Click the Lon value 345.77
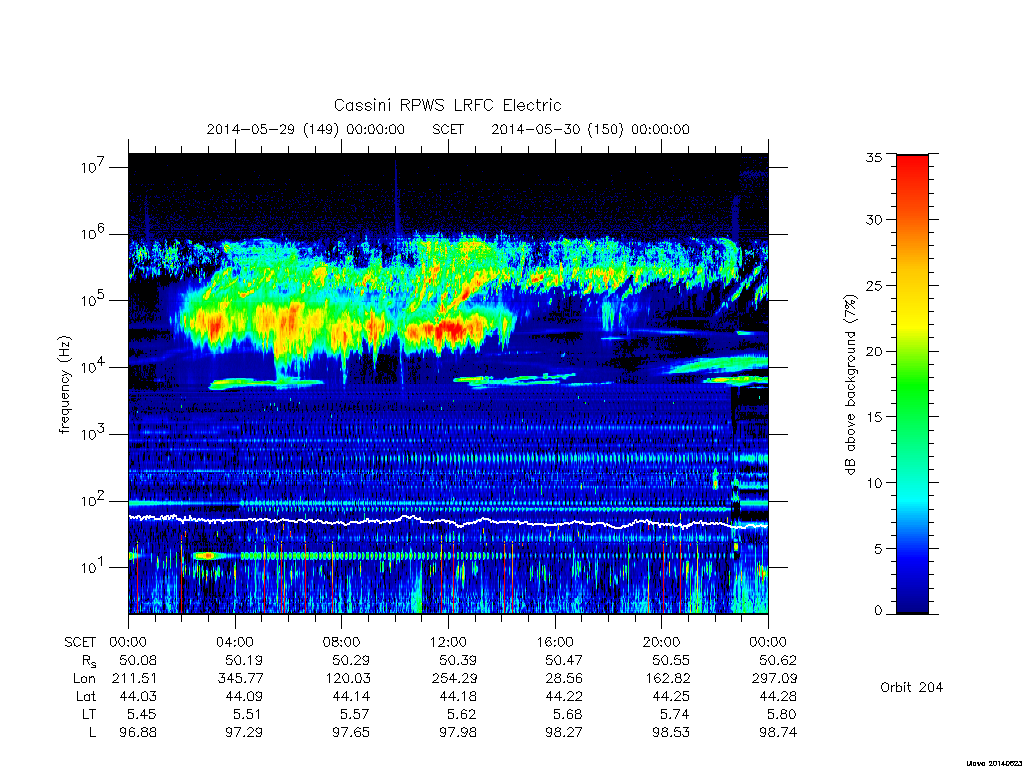Image resolution: width=1024 pixels, height=768 pixels. (239, 679)
